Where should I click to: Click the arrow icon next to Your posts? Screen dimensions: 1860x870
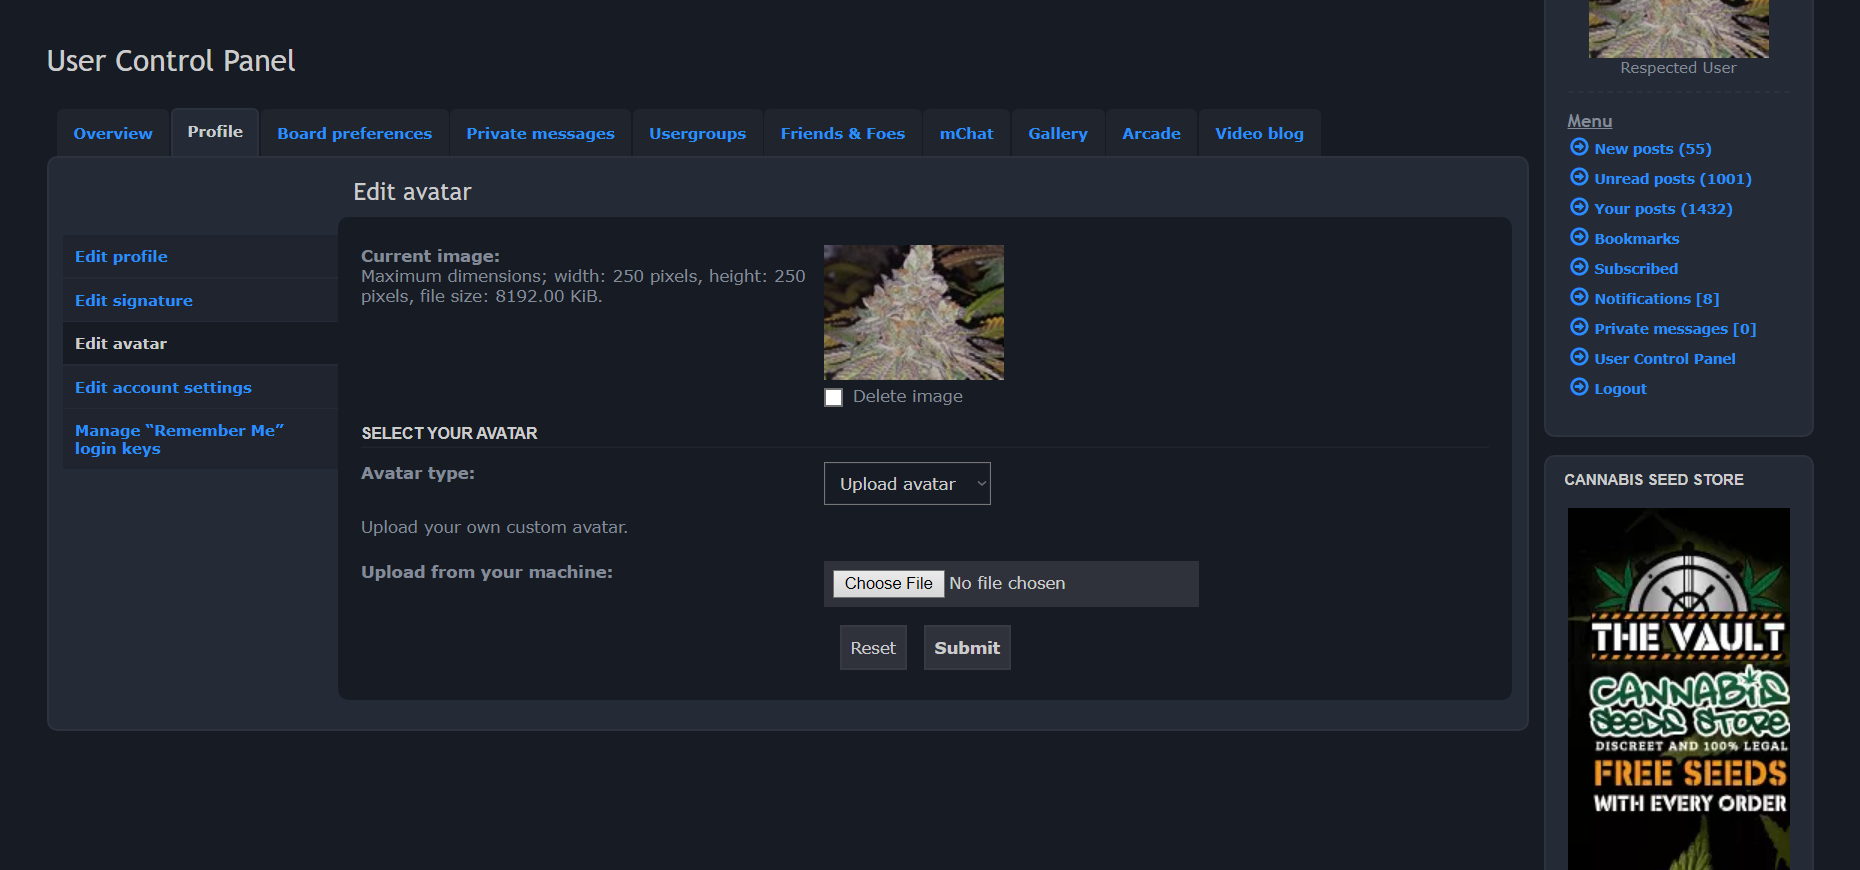point(1579,208)
